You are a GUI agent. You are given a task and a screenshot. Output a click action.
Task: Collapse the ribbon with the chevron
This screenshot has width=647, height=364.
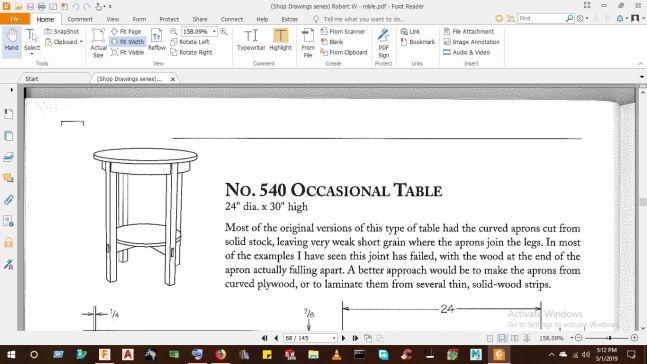[x=640, y=64]
